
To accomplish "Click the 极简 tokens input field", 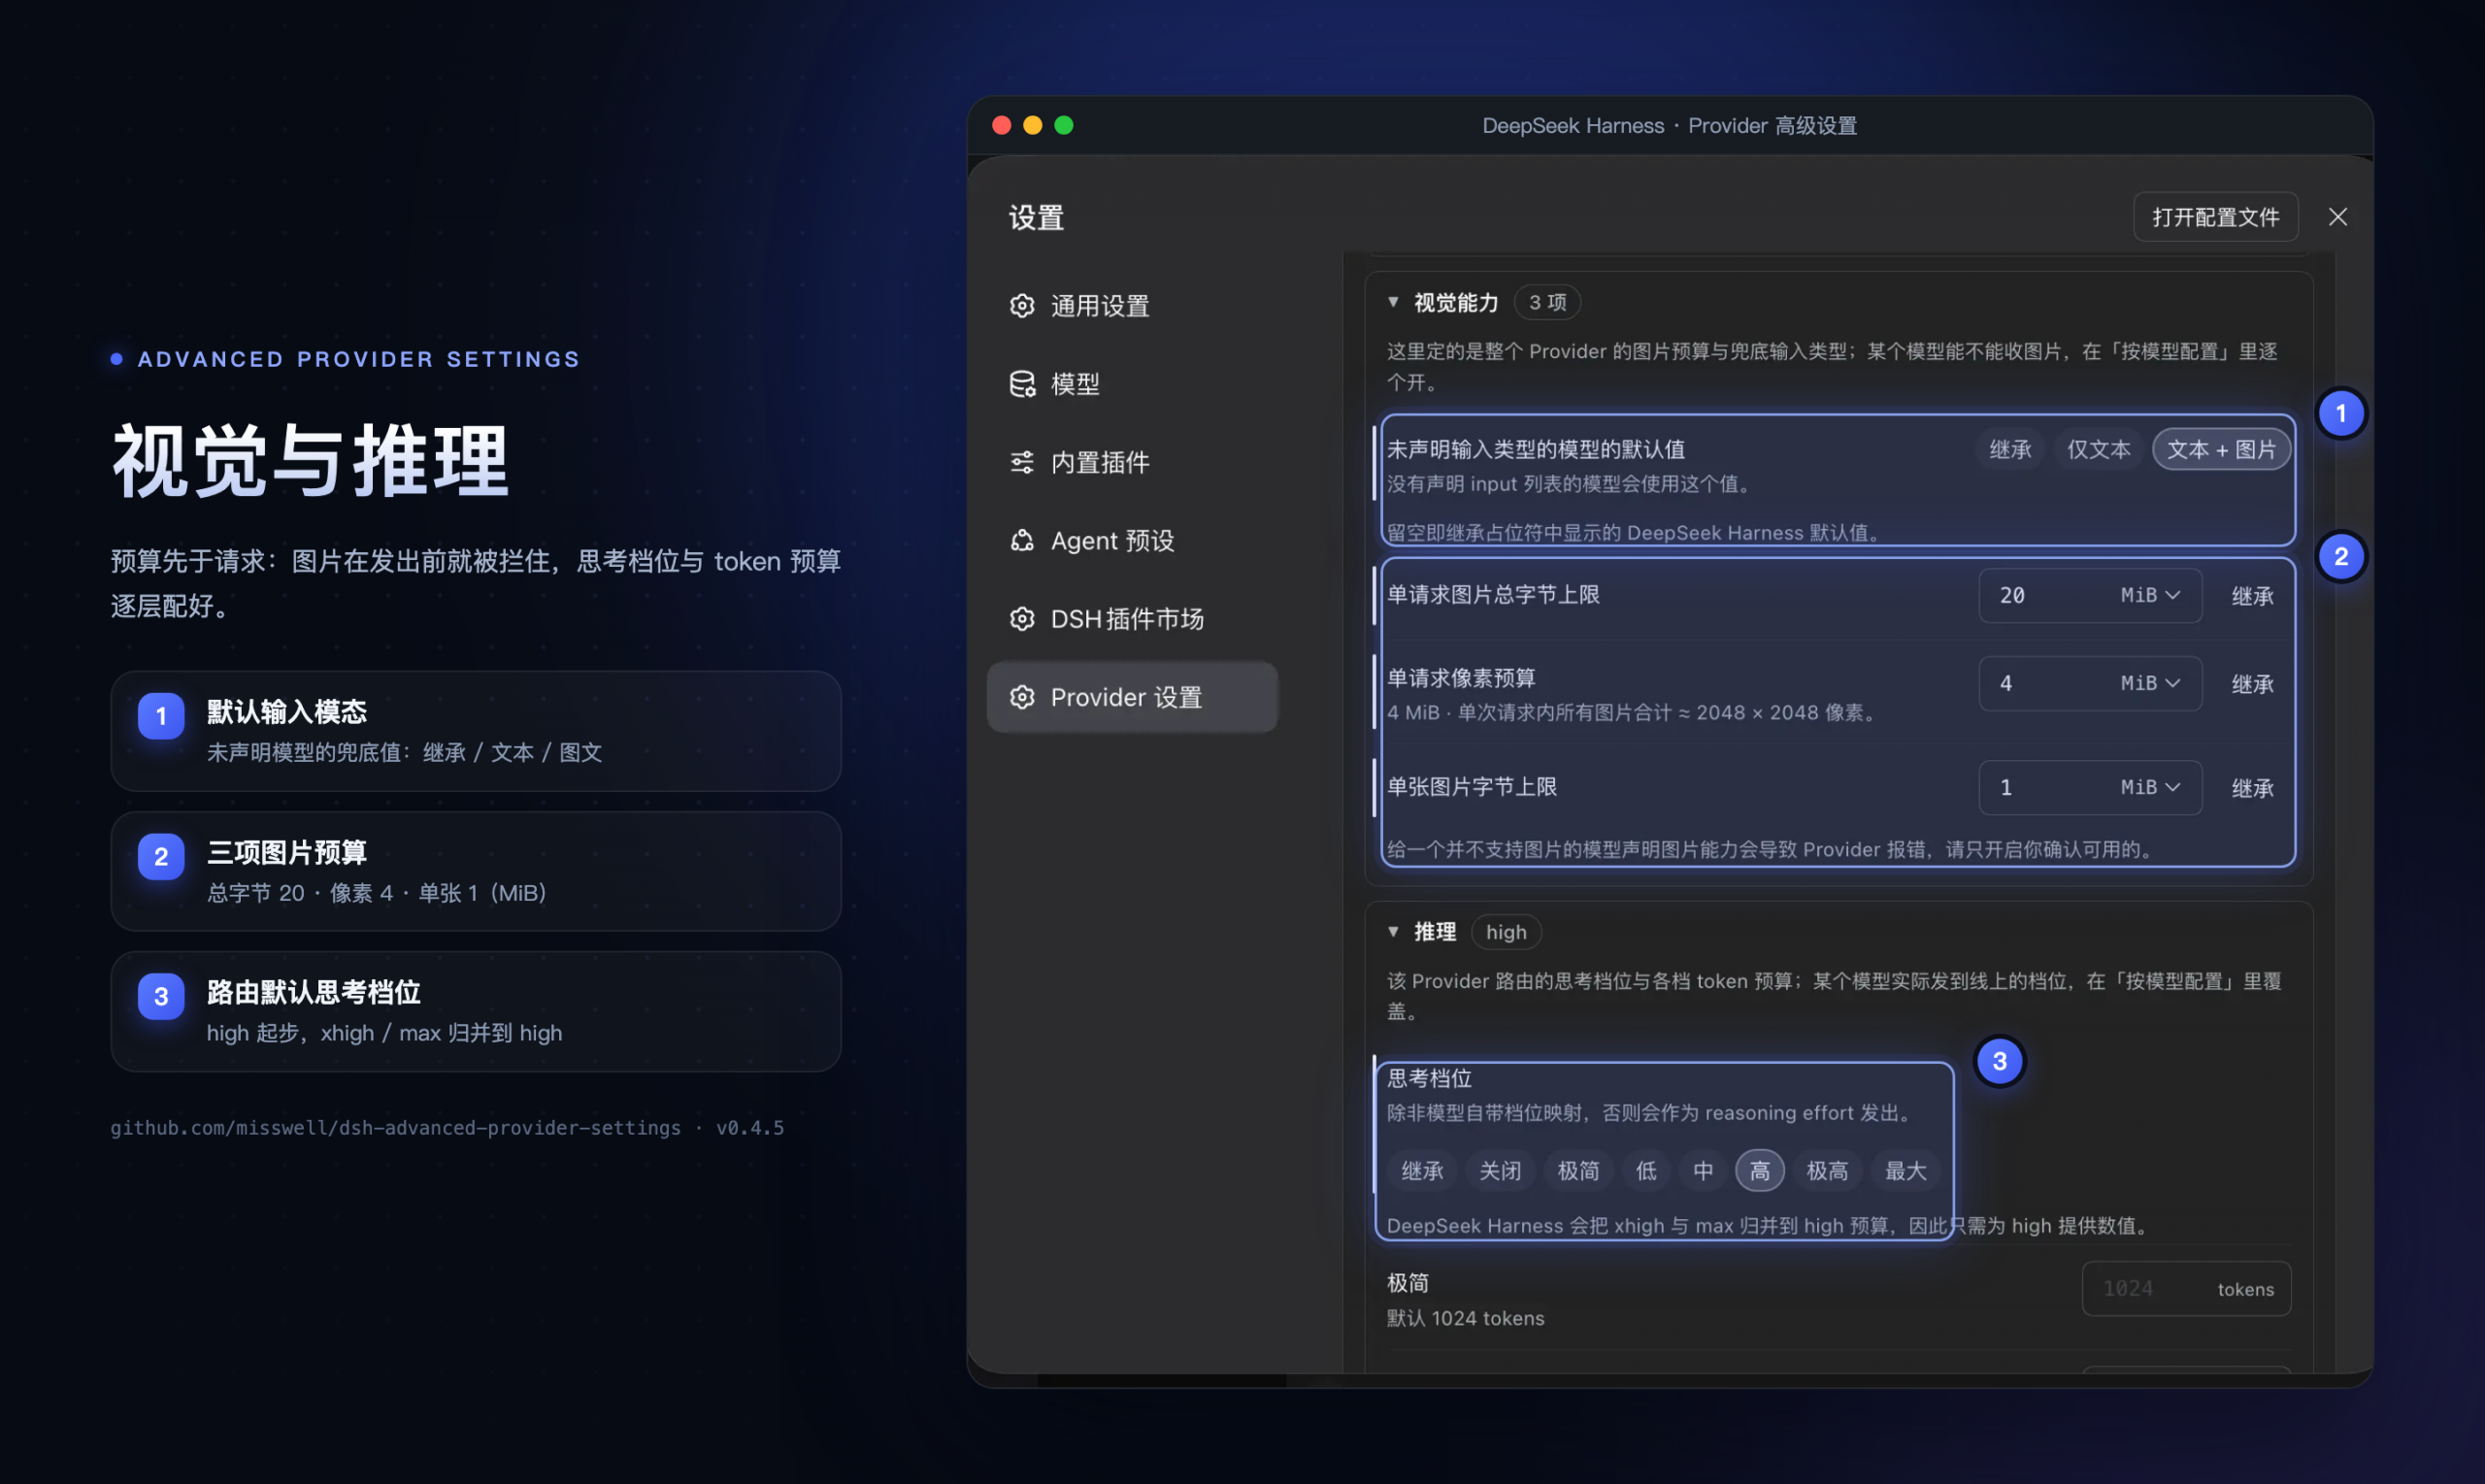I will [x=2186, y=1289].
